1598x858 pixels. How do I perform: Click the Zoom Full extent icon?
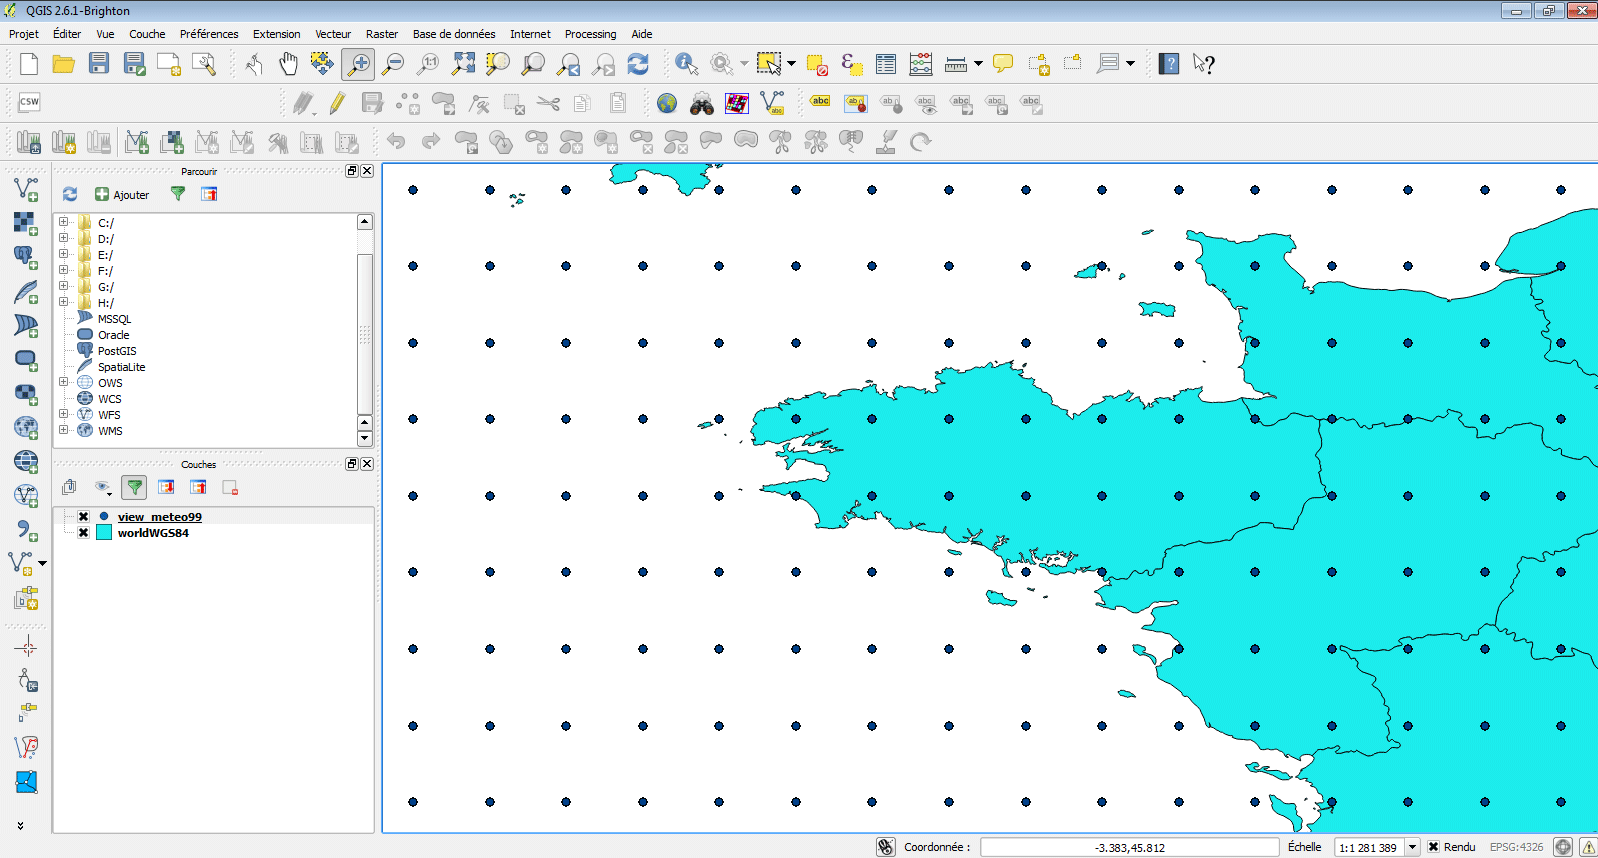[x=463, y=64]
